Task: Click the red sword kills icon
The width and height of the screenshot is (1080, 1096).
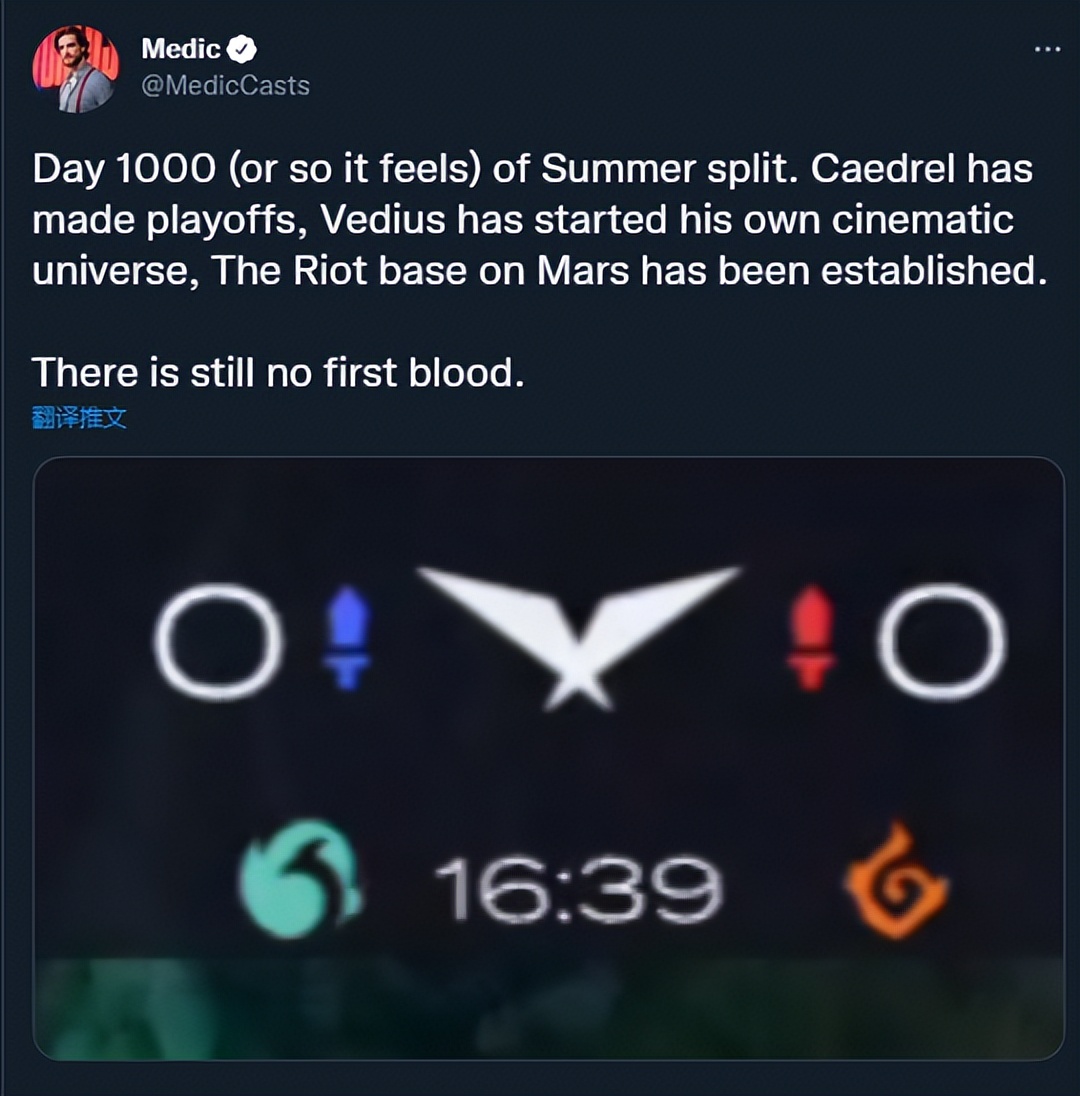Action: coord(811,638)
